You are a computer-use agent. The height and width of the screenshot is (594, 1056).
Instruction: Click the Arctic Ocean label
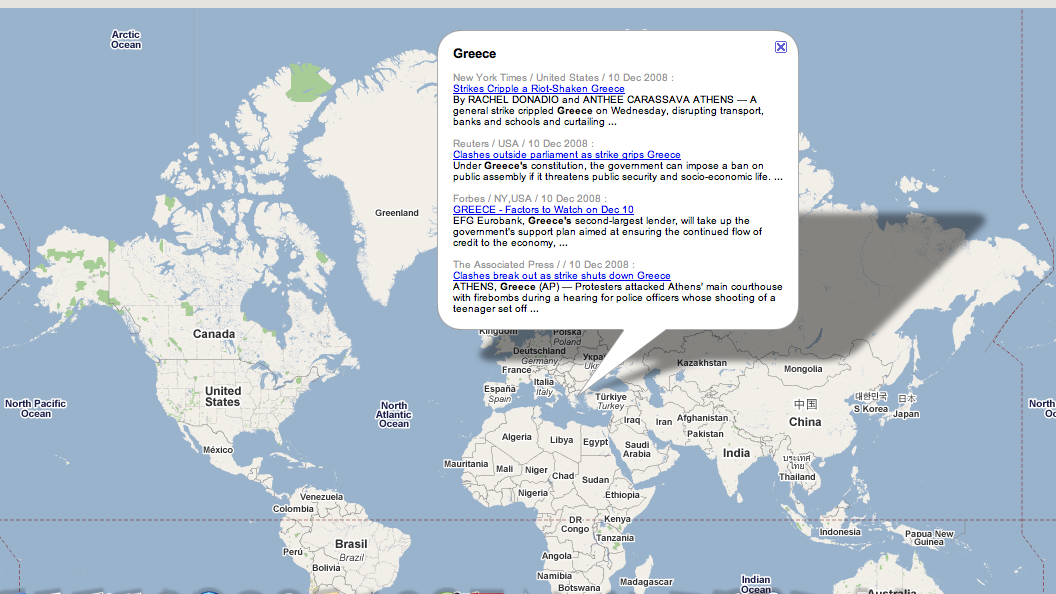pos(126,40)
